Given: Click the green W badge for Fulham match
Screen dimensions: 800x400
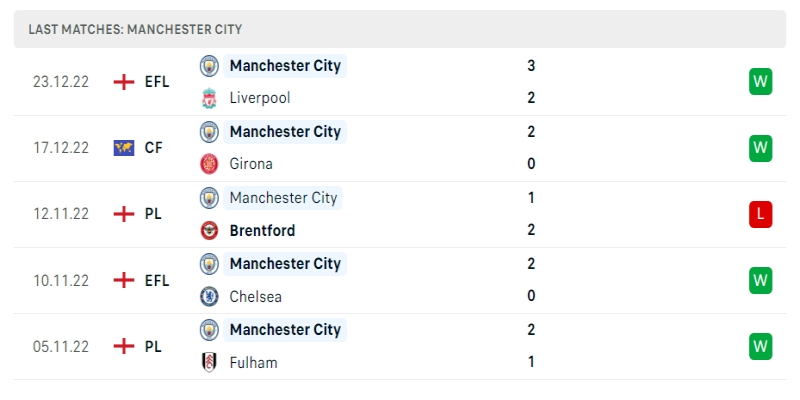Looking at the screenshot, I should (761, 346).
